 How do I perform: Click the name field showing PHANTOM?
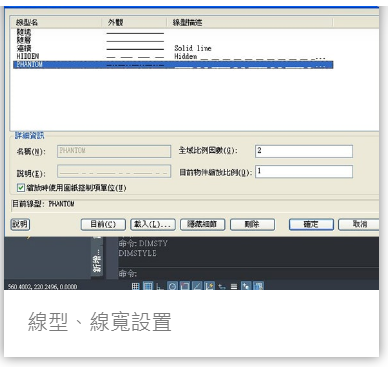pos(114,151)
